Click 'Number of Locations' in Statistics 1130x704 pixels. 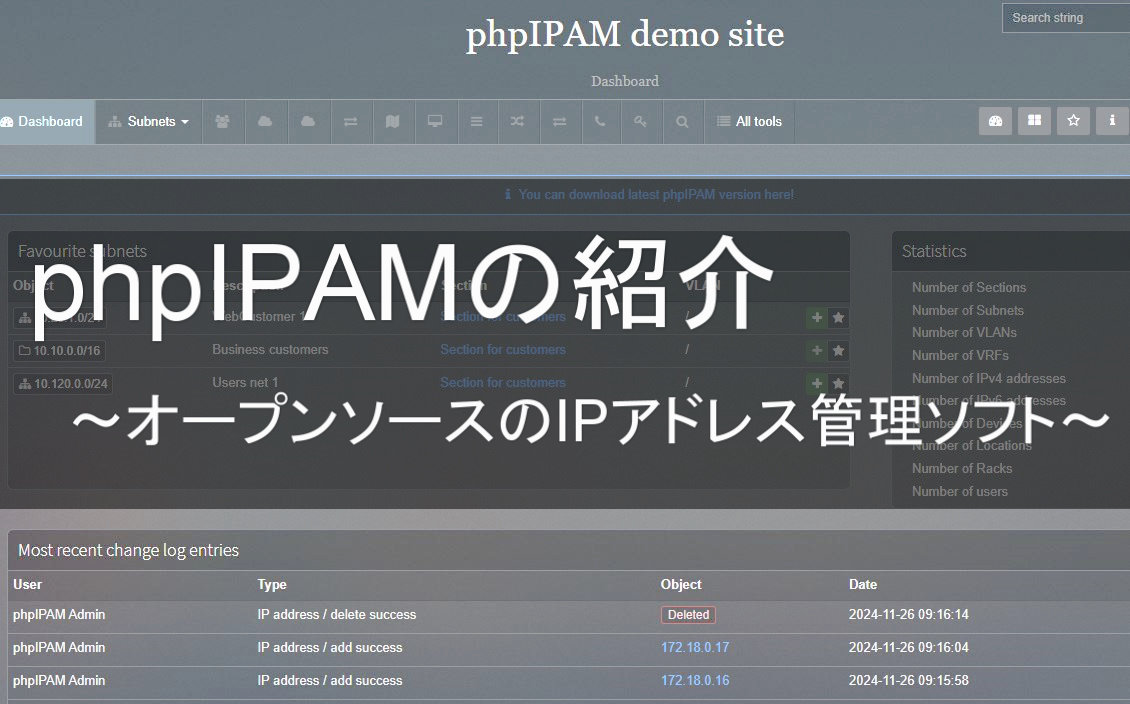[x=972, y=446]
